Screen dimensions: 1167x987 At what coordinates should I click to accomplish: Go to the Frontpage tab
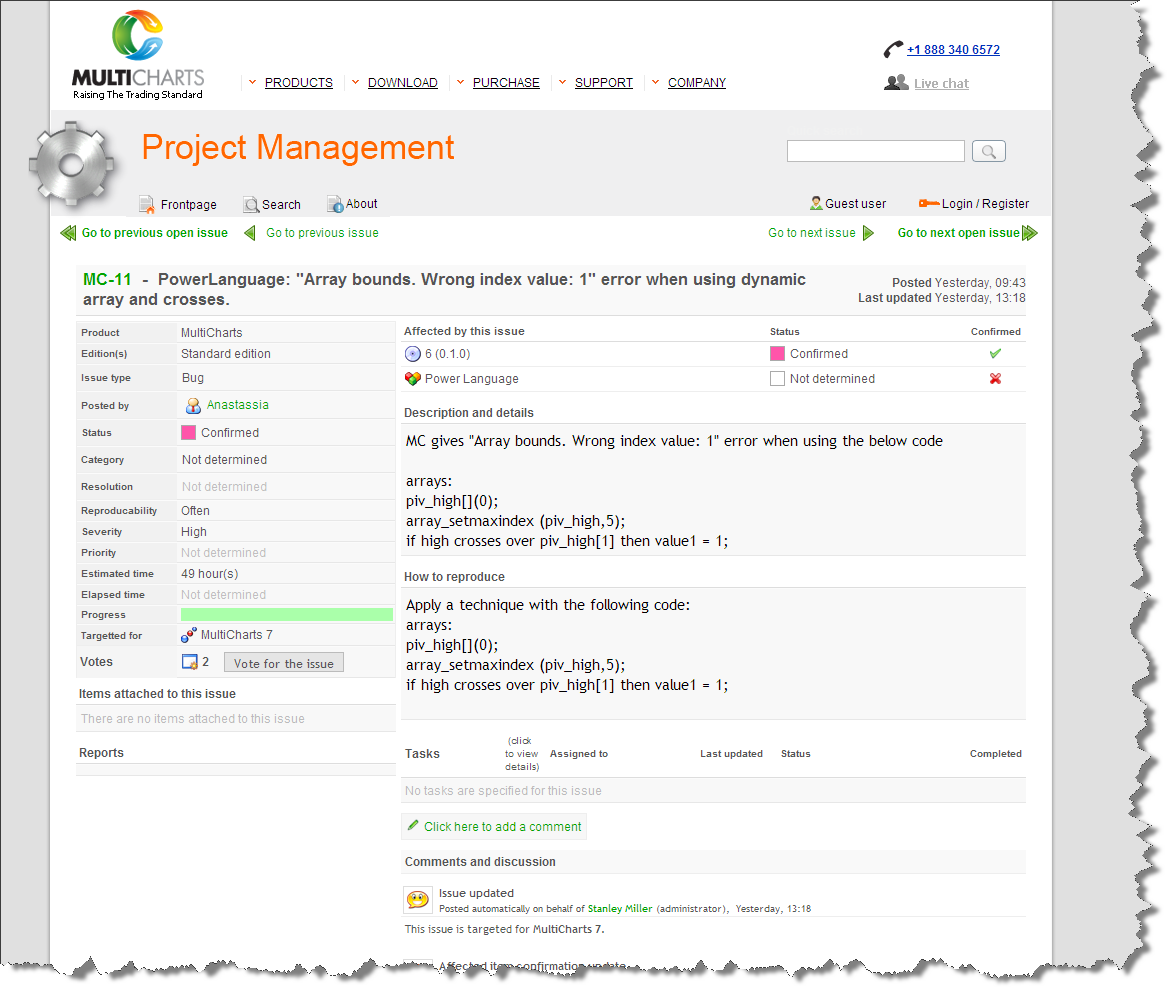pos(188,204)
